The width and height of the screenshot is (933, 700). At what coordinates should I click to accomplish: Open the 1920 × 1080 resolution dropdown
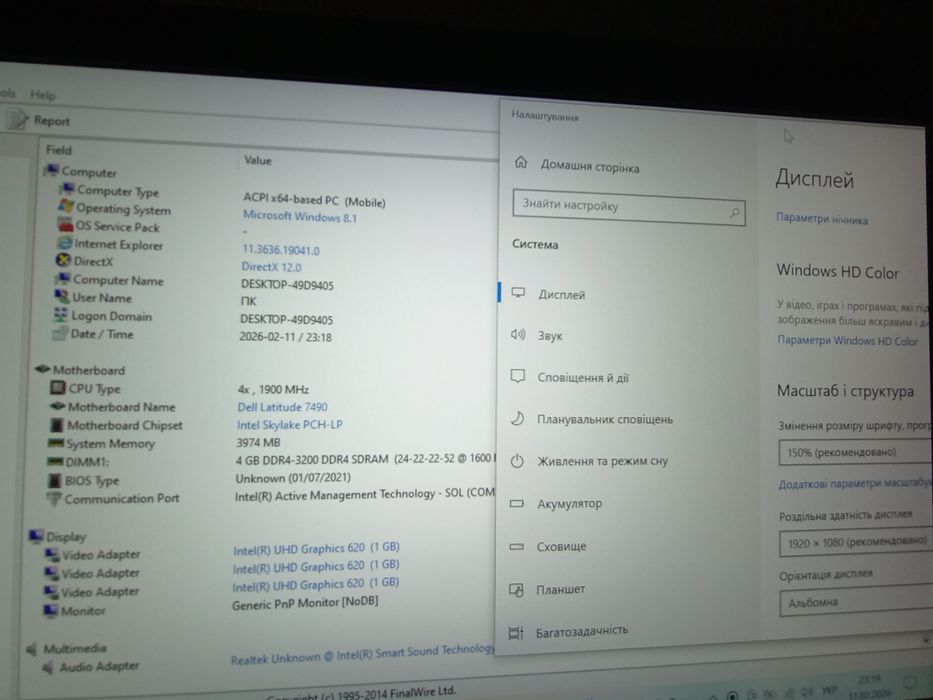[x=856, y=543]
